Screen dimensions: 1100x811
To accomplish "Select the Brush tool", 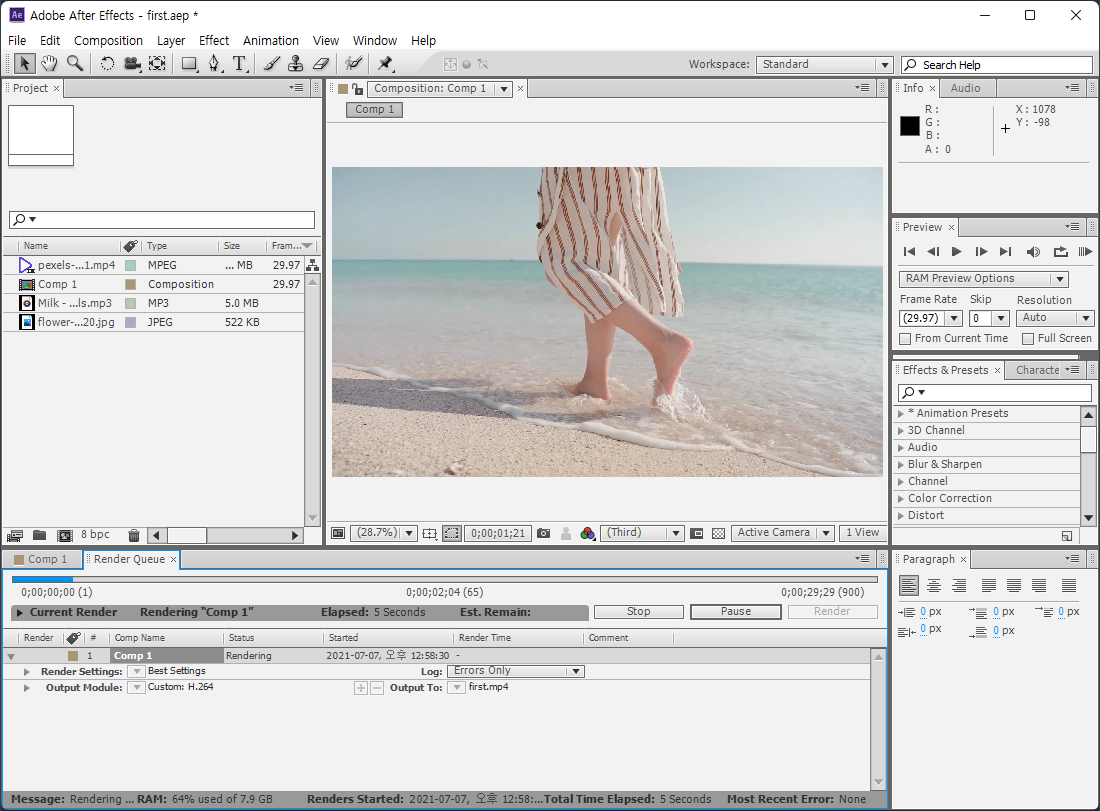I will [x=271, y=64].
